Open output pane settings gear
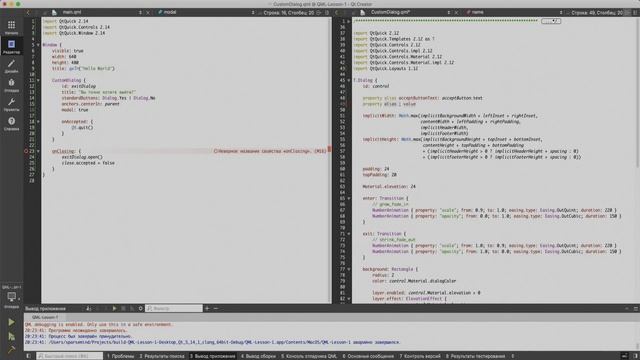The width and height of the screenshot is (640, 360). click(141, 308)
